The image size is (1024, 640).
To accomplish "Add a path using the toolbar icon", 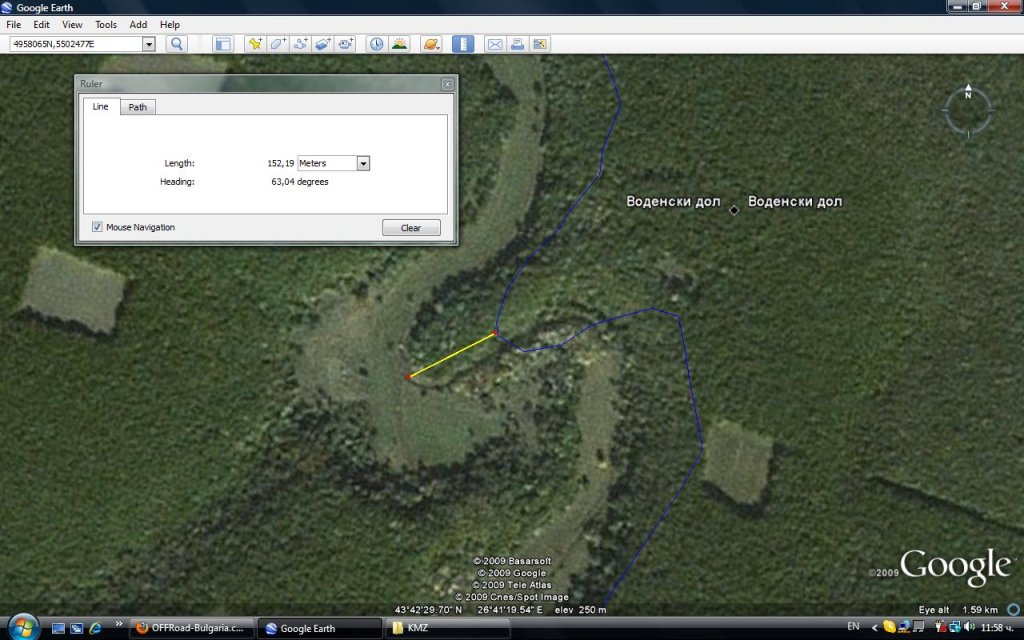I will (300, 44).
